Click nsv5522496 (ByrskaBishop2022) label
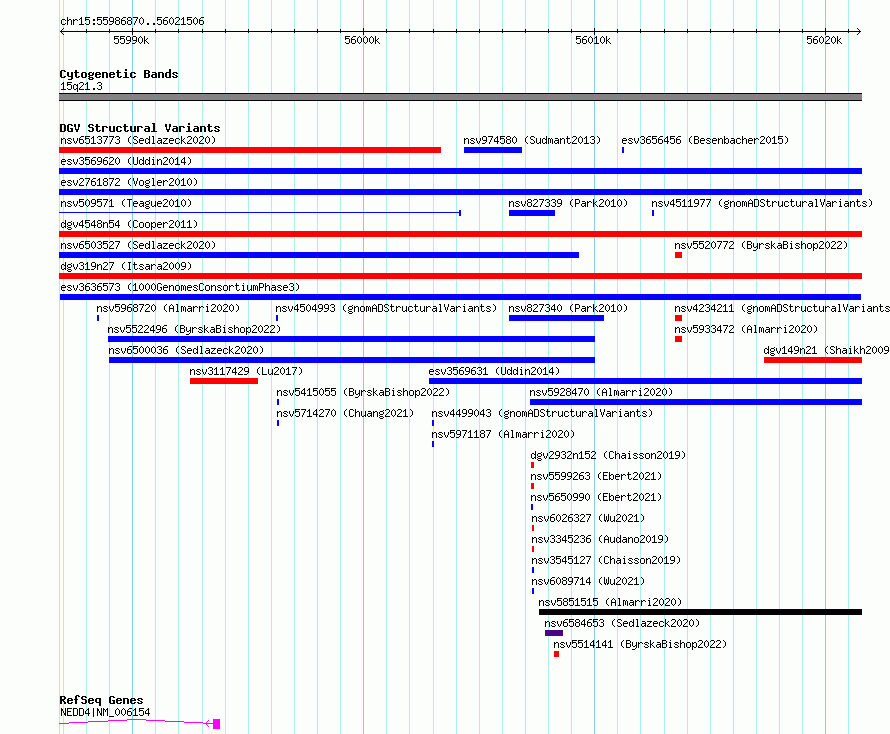 click(x=194, y=329)
